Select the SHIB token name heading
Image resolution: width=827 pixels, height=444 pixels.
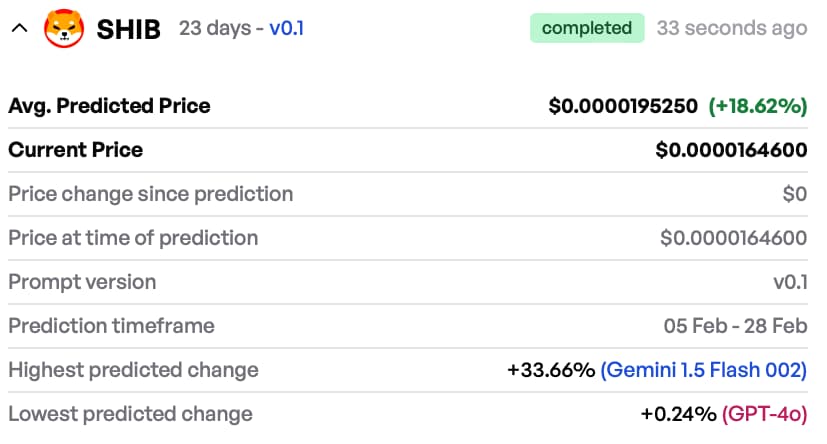pyautogui.click(x=129, y=29)
